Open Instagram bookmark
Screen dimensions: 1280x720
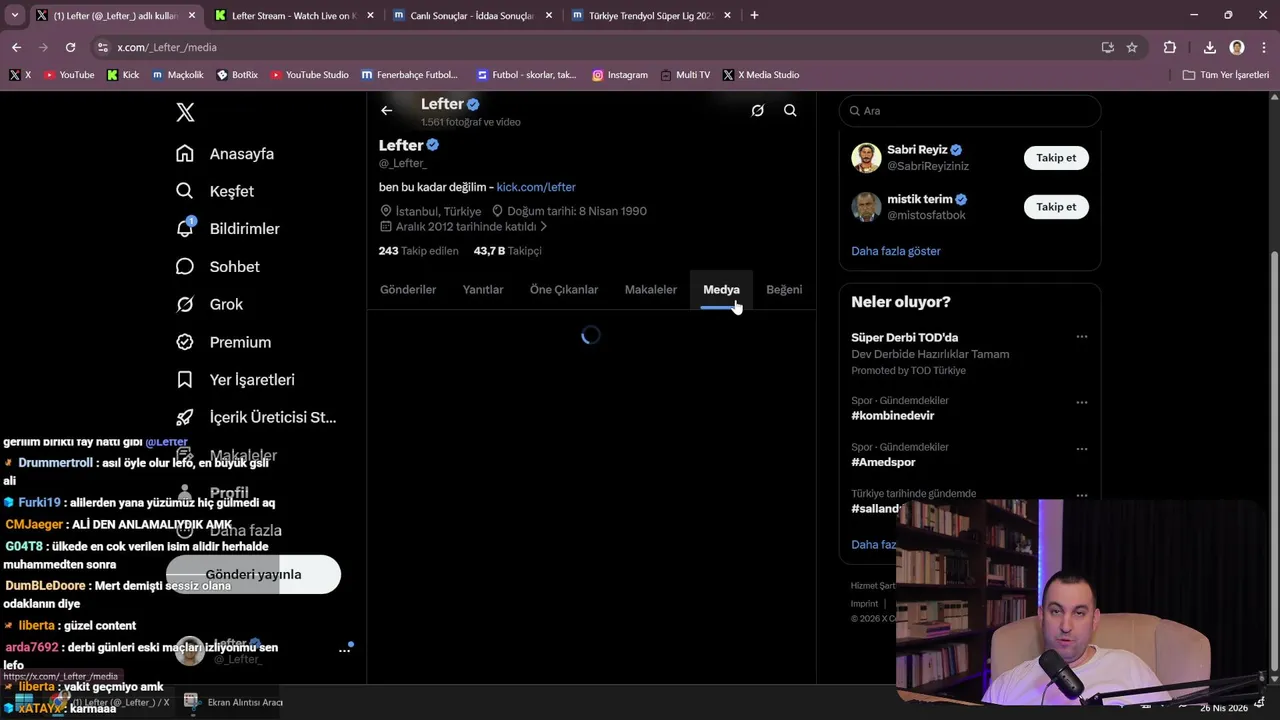[x=619, y=75]
